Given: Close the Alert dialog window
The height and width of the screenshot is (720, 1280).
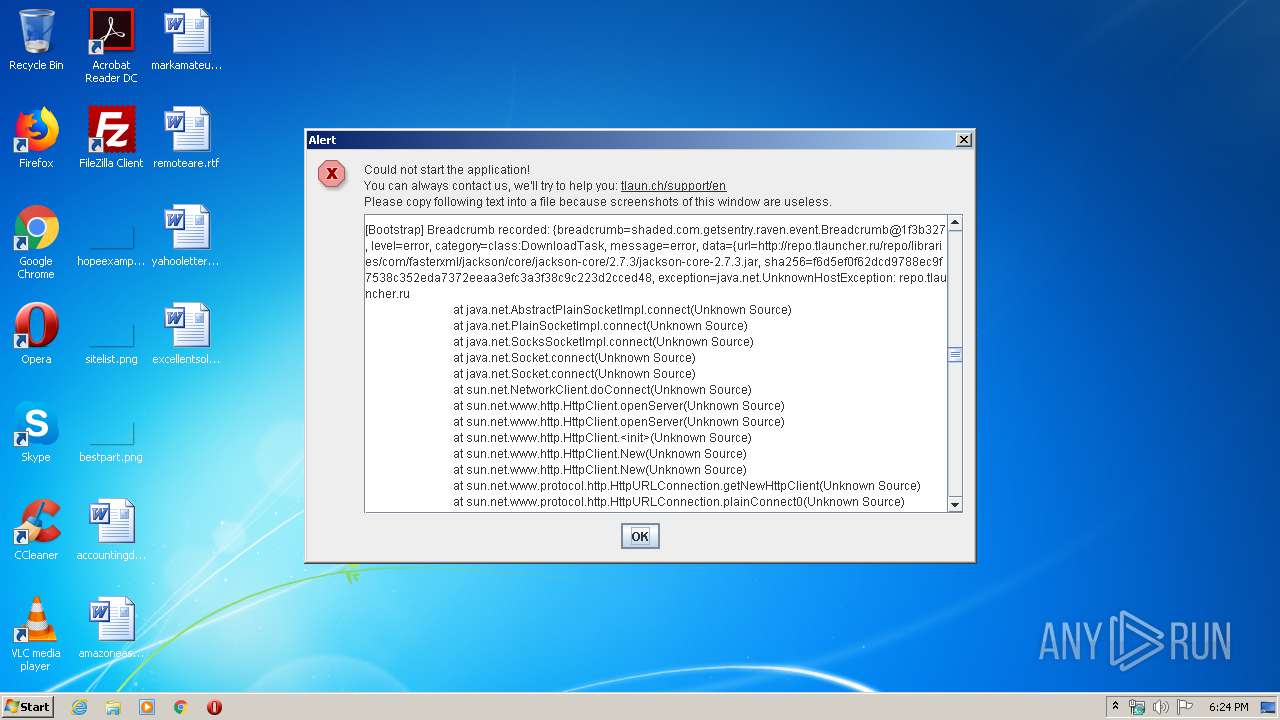Looking at the screenshot, I should (x=963, y=140).
